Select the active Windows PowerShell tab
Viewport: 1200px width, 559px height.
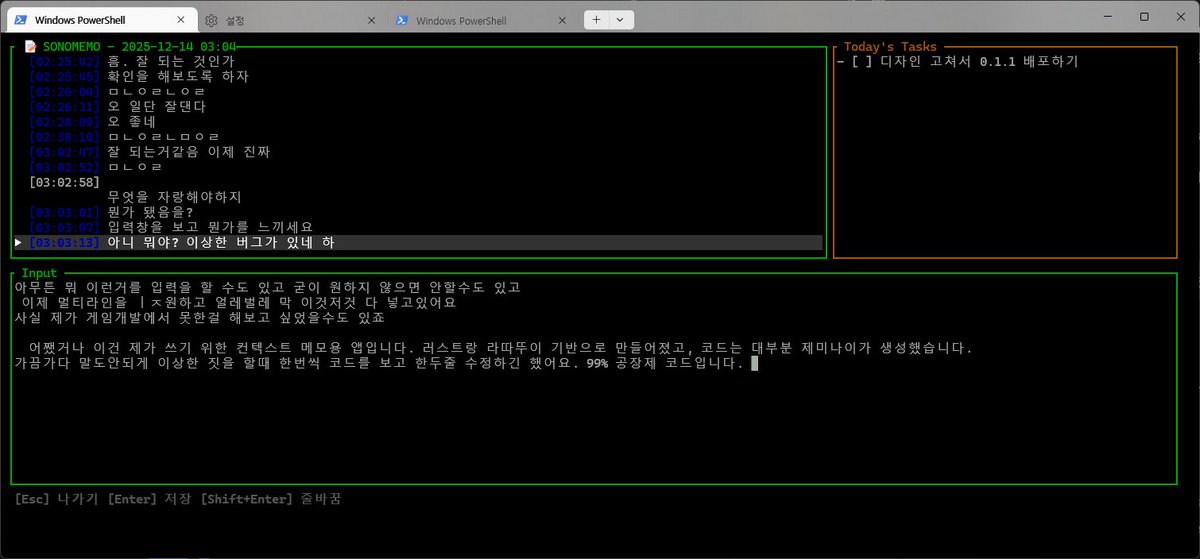[x=100, y=19]
